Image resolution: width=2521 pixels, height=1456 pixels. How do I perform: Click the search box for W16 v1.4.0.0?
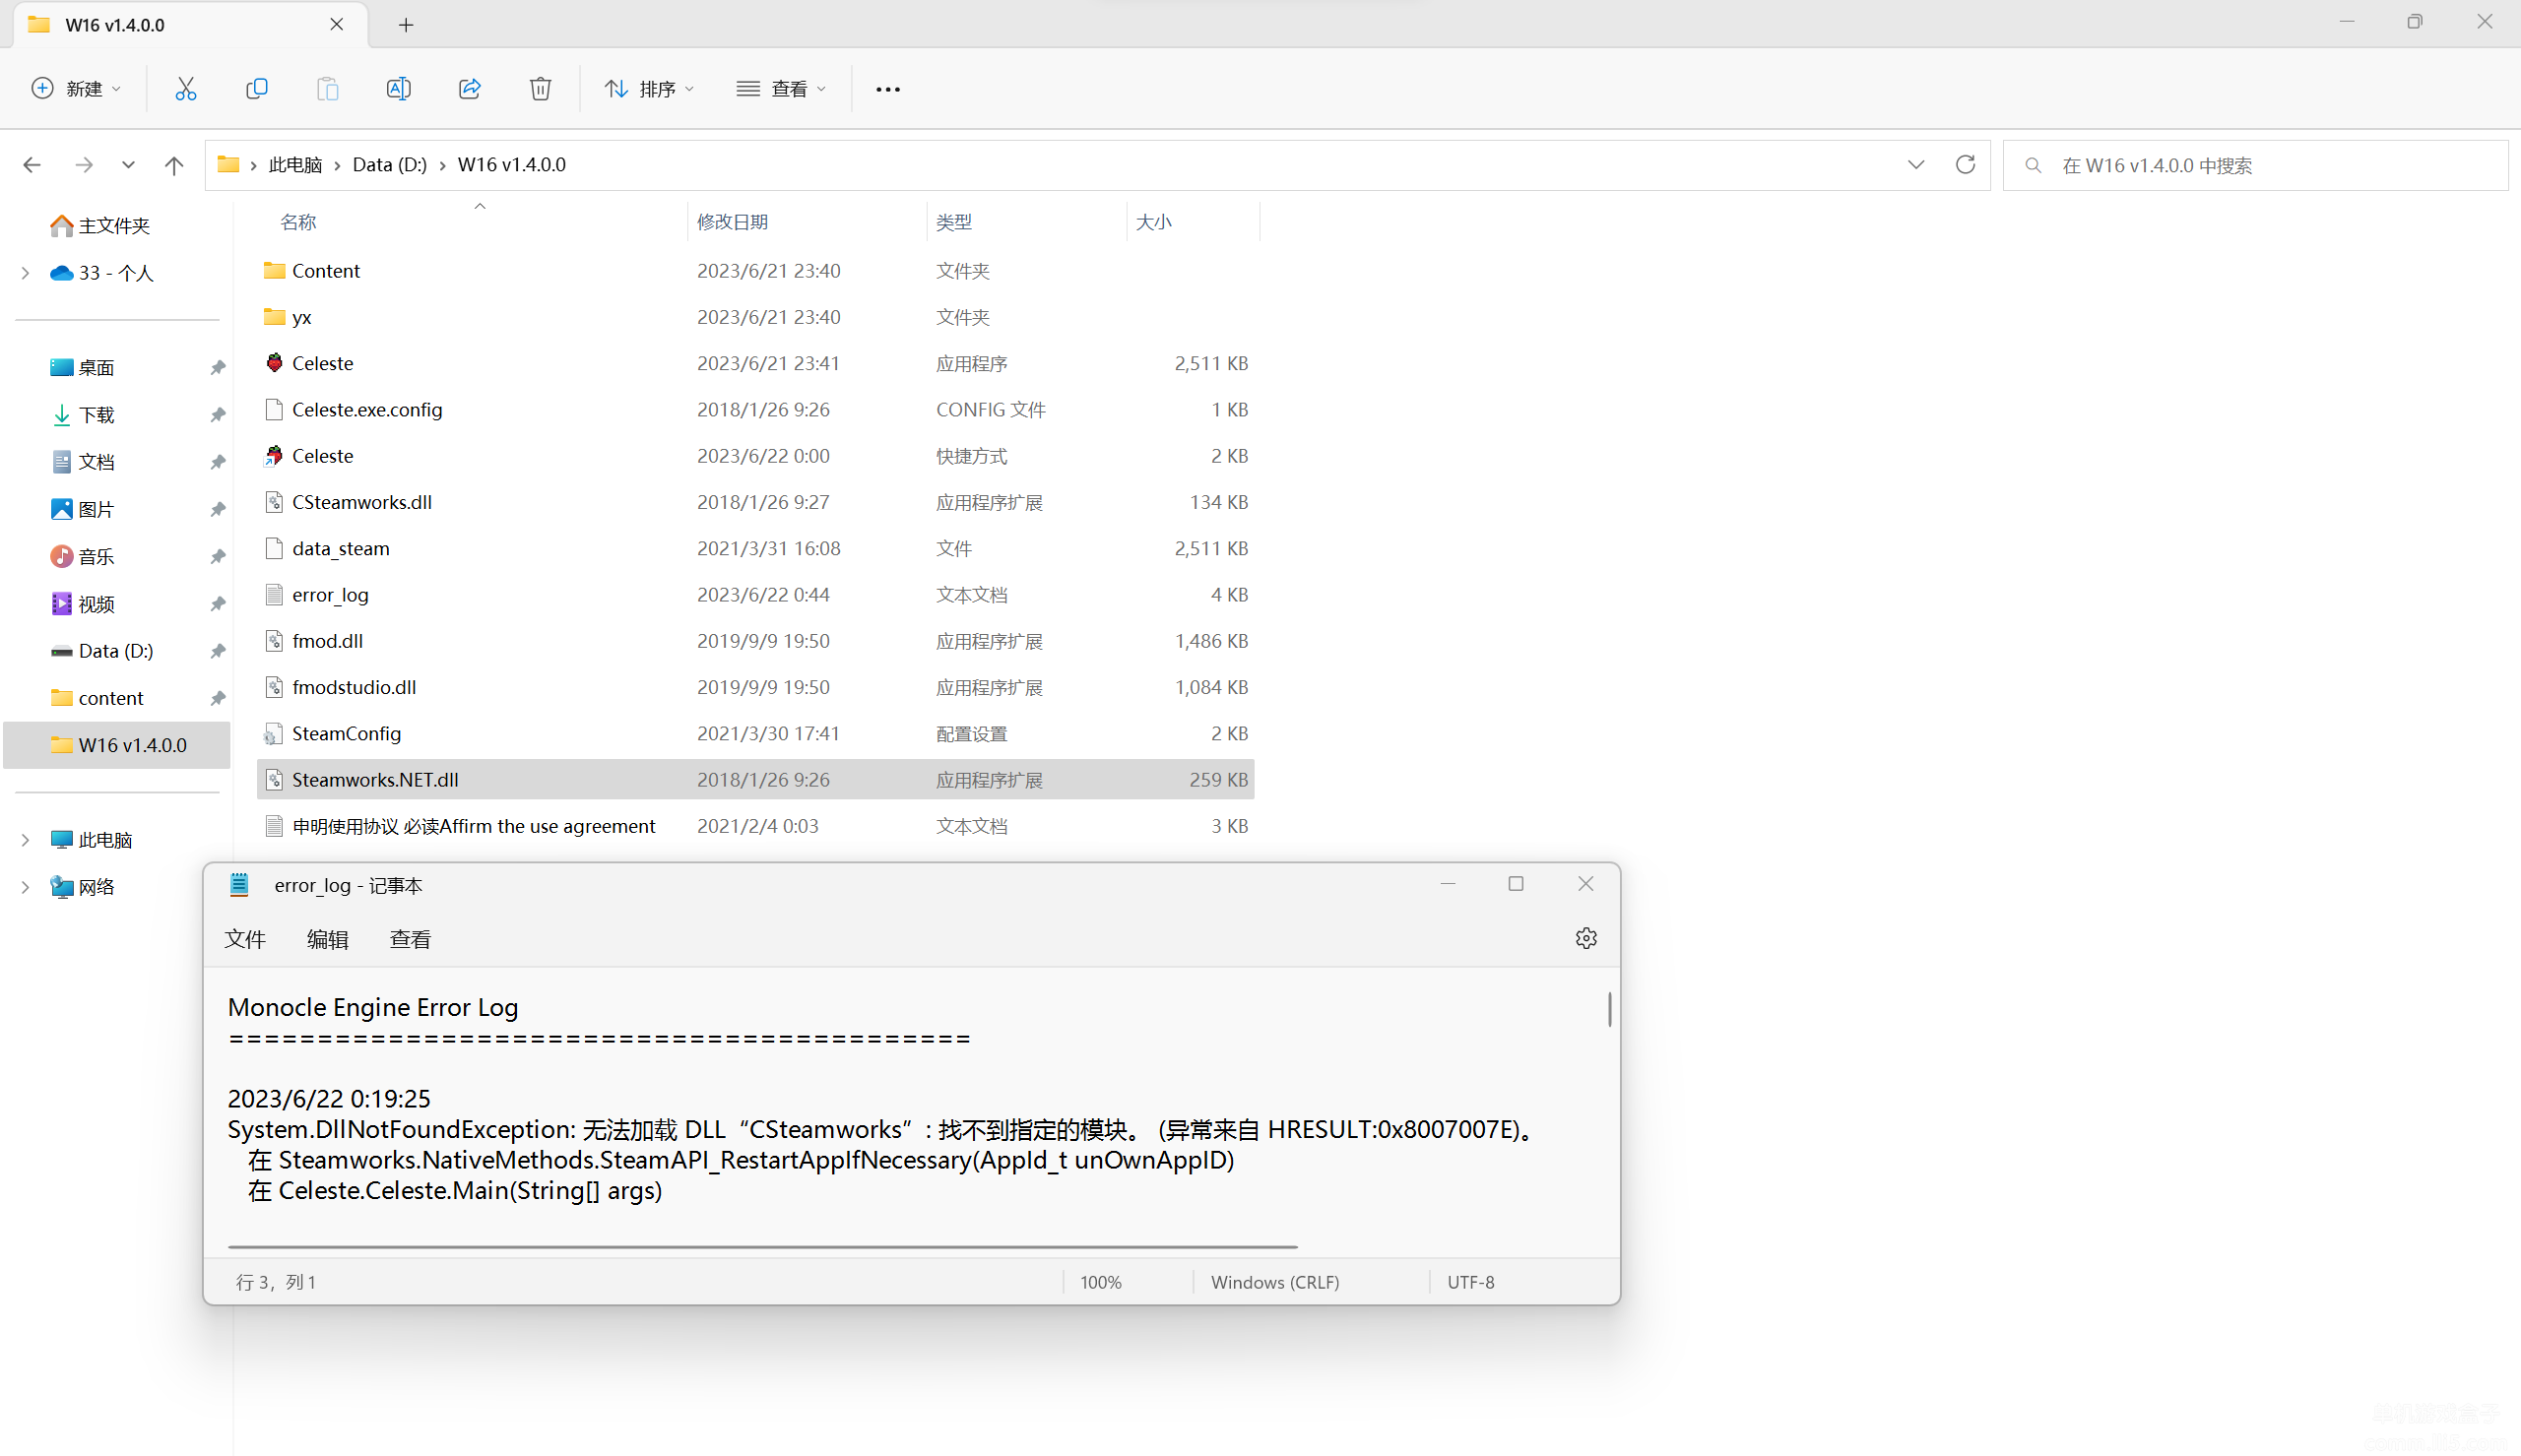pos(2255,165)
